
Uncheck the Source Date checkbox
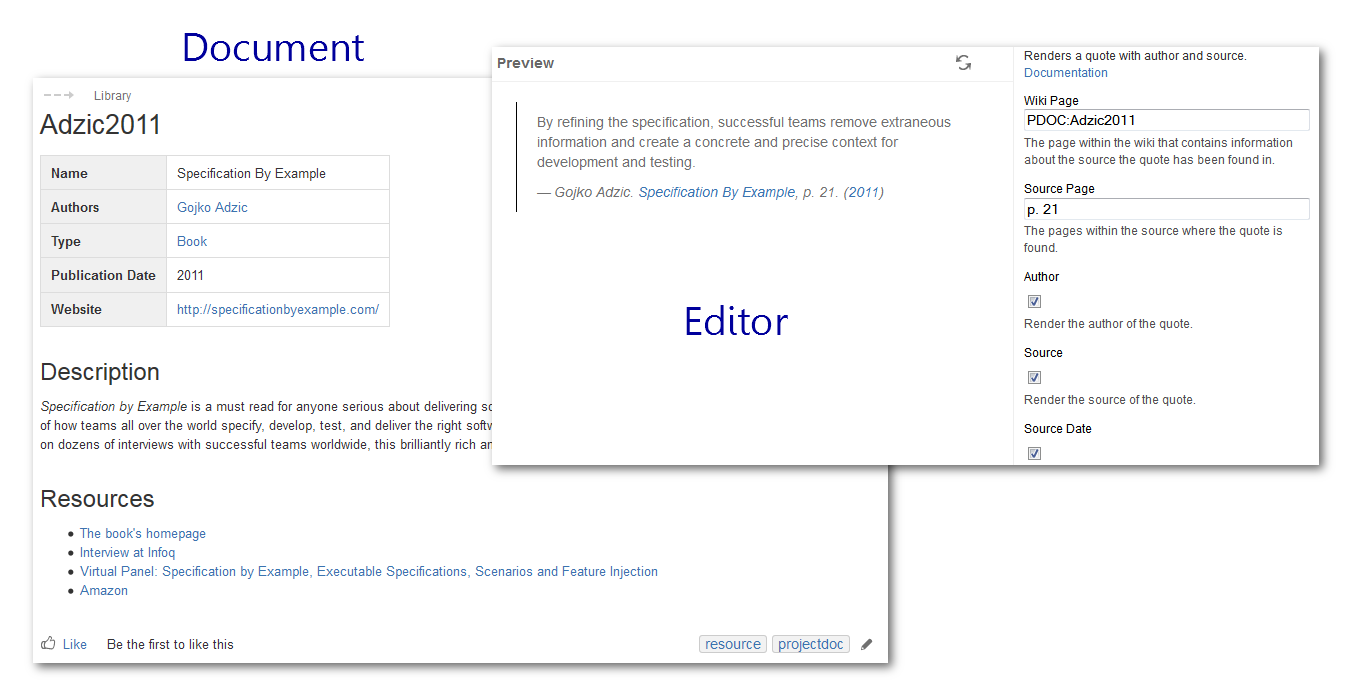click(x=1035, y=453)
